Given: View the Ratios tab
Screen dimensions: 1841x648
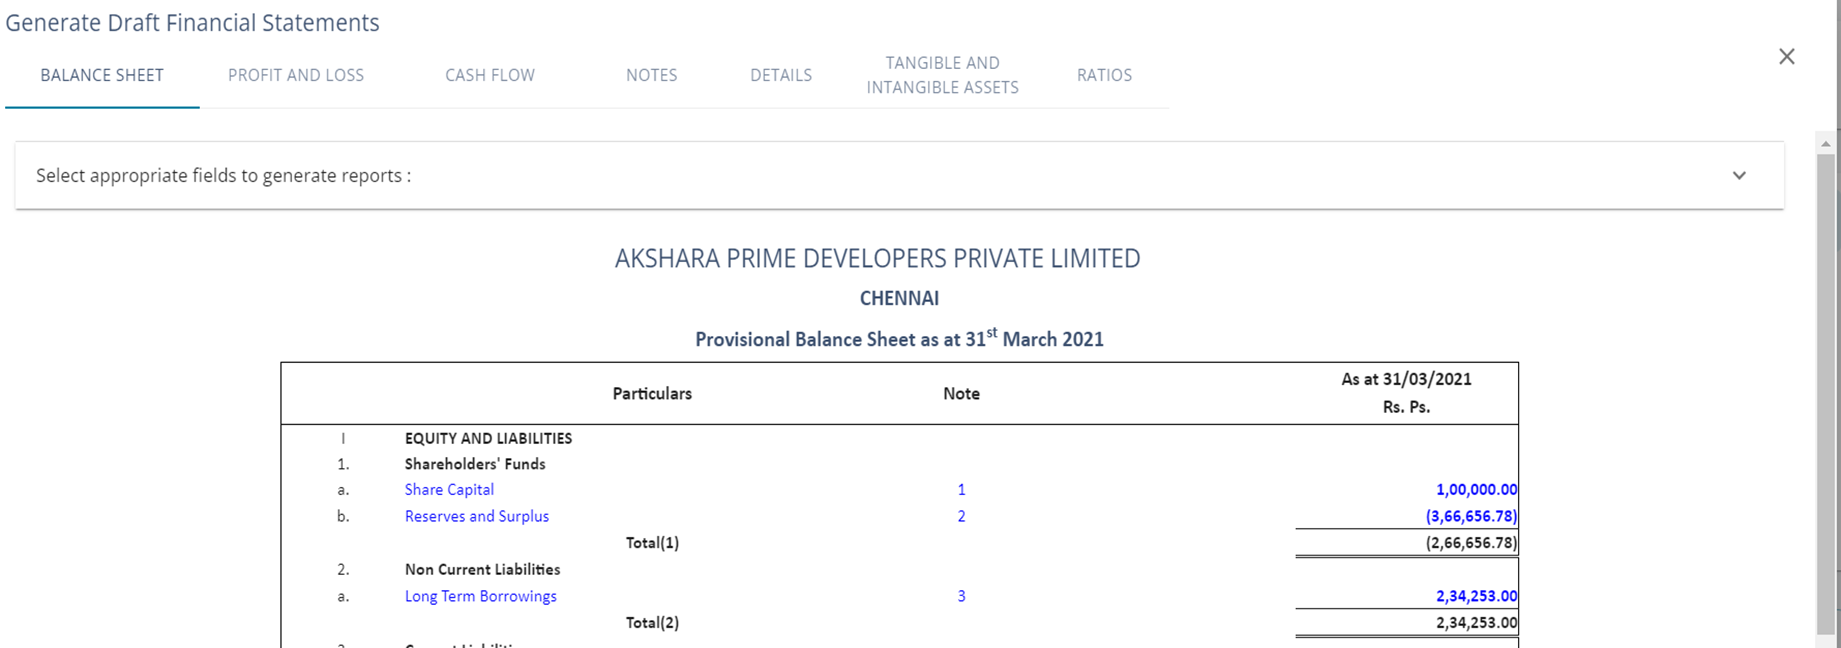Looking at the screenshot, I should (1104, 75).
